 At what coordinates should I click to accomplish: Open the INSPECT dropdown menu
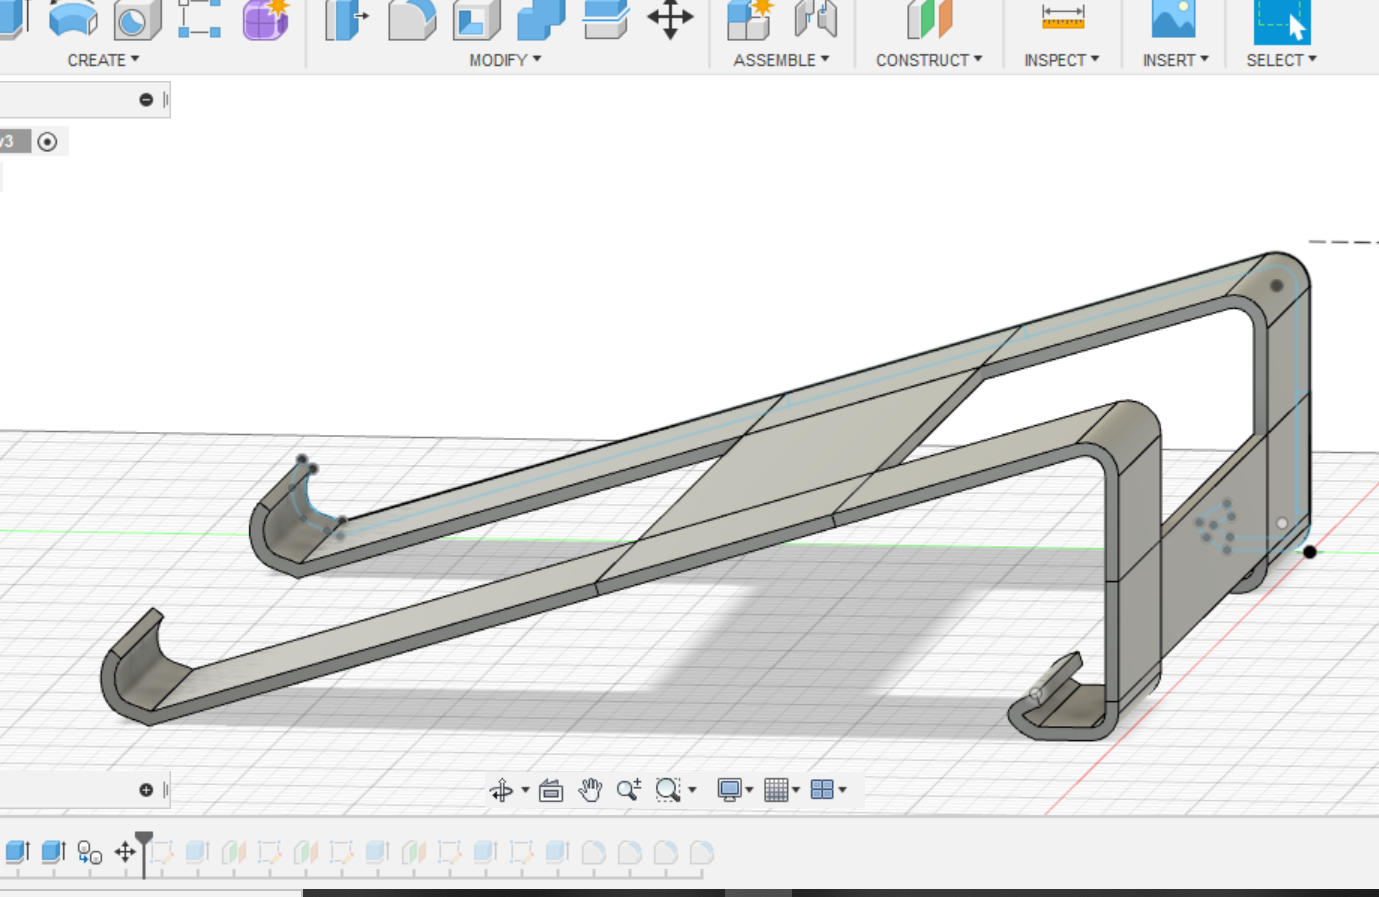tap(1062, 60)
